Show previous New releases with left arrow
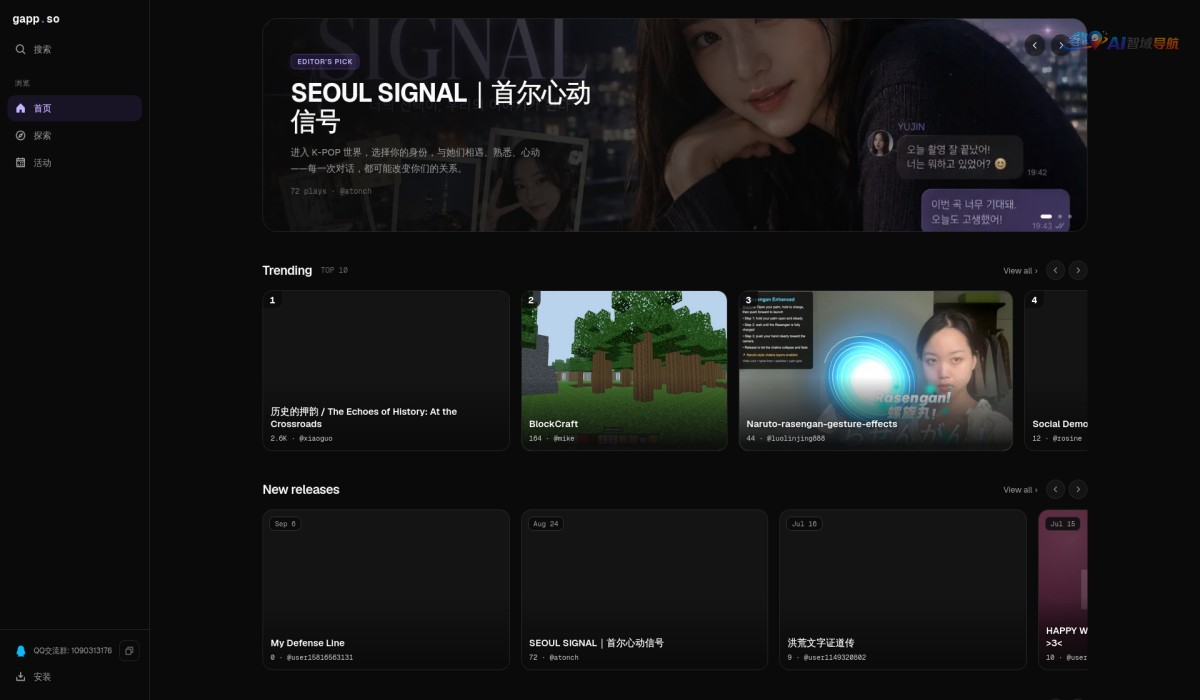The image size is (1200, 700). [x=1055, y=489]
